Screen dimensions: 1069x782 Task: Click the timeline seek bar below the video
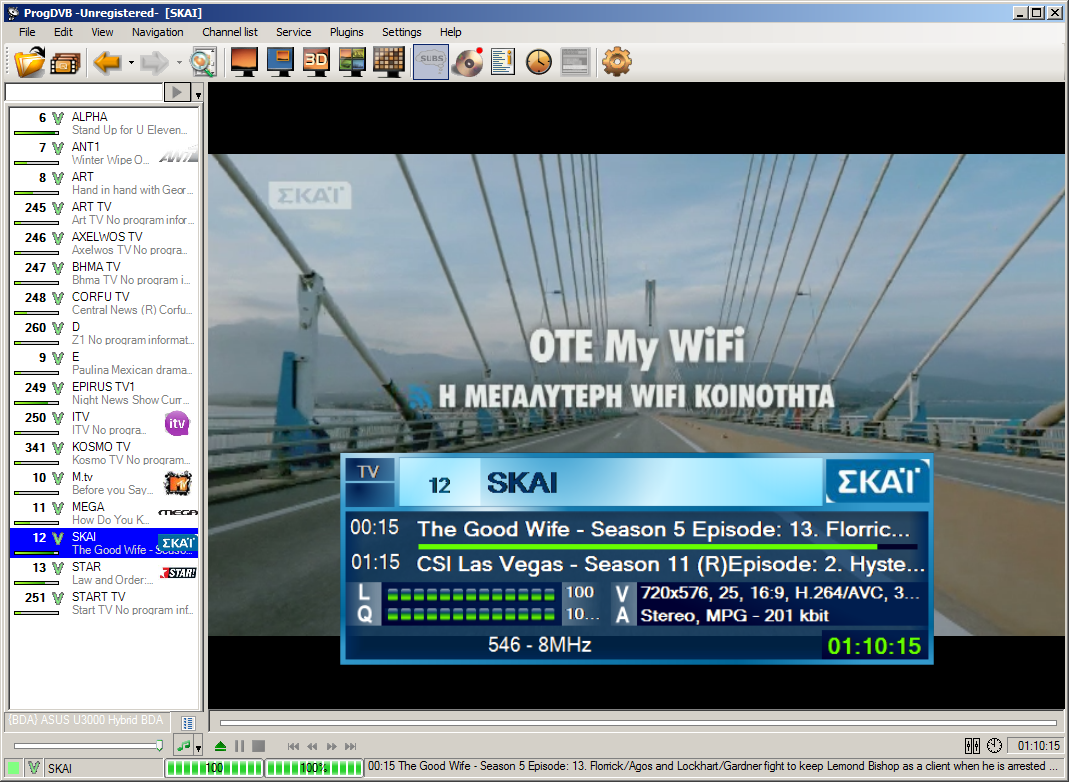coord(638,723)
